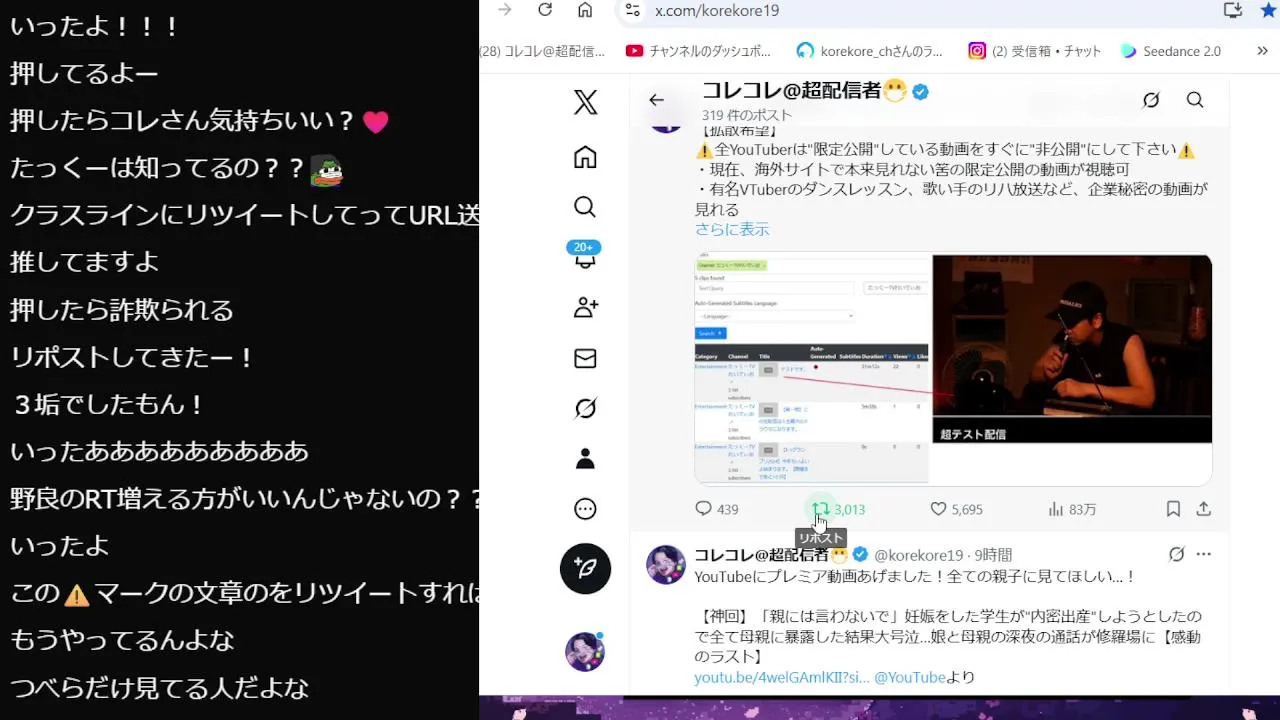Screen dimensions: 1280x720
Task: Click browser forward arrow
Action: click(505, 10)
